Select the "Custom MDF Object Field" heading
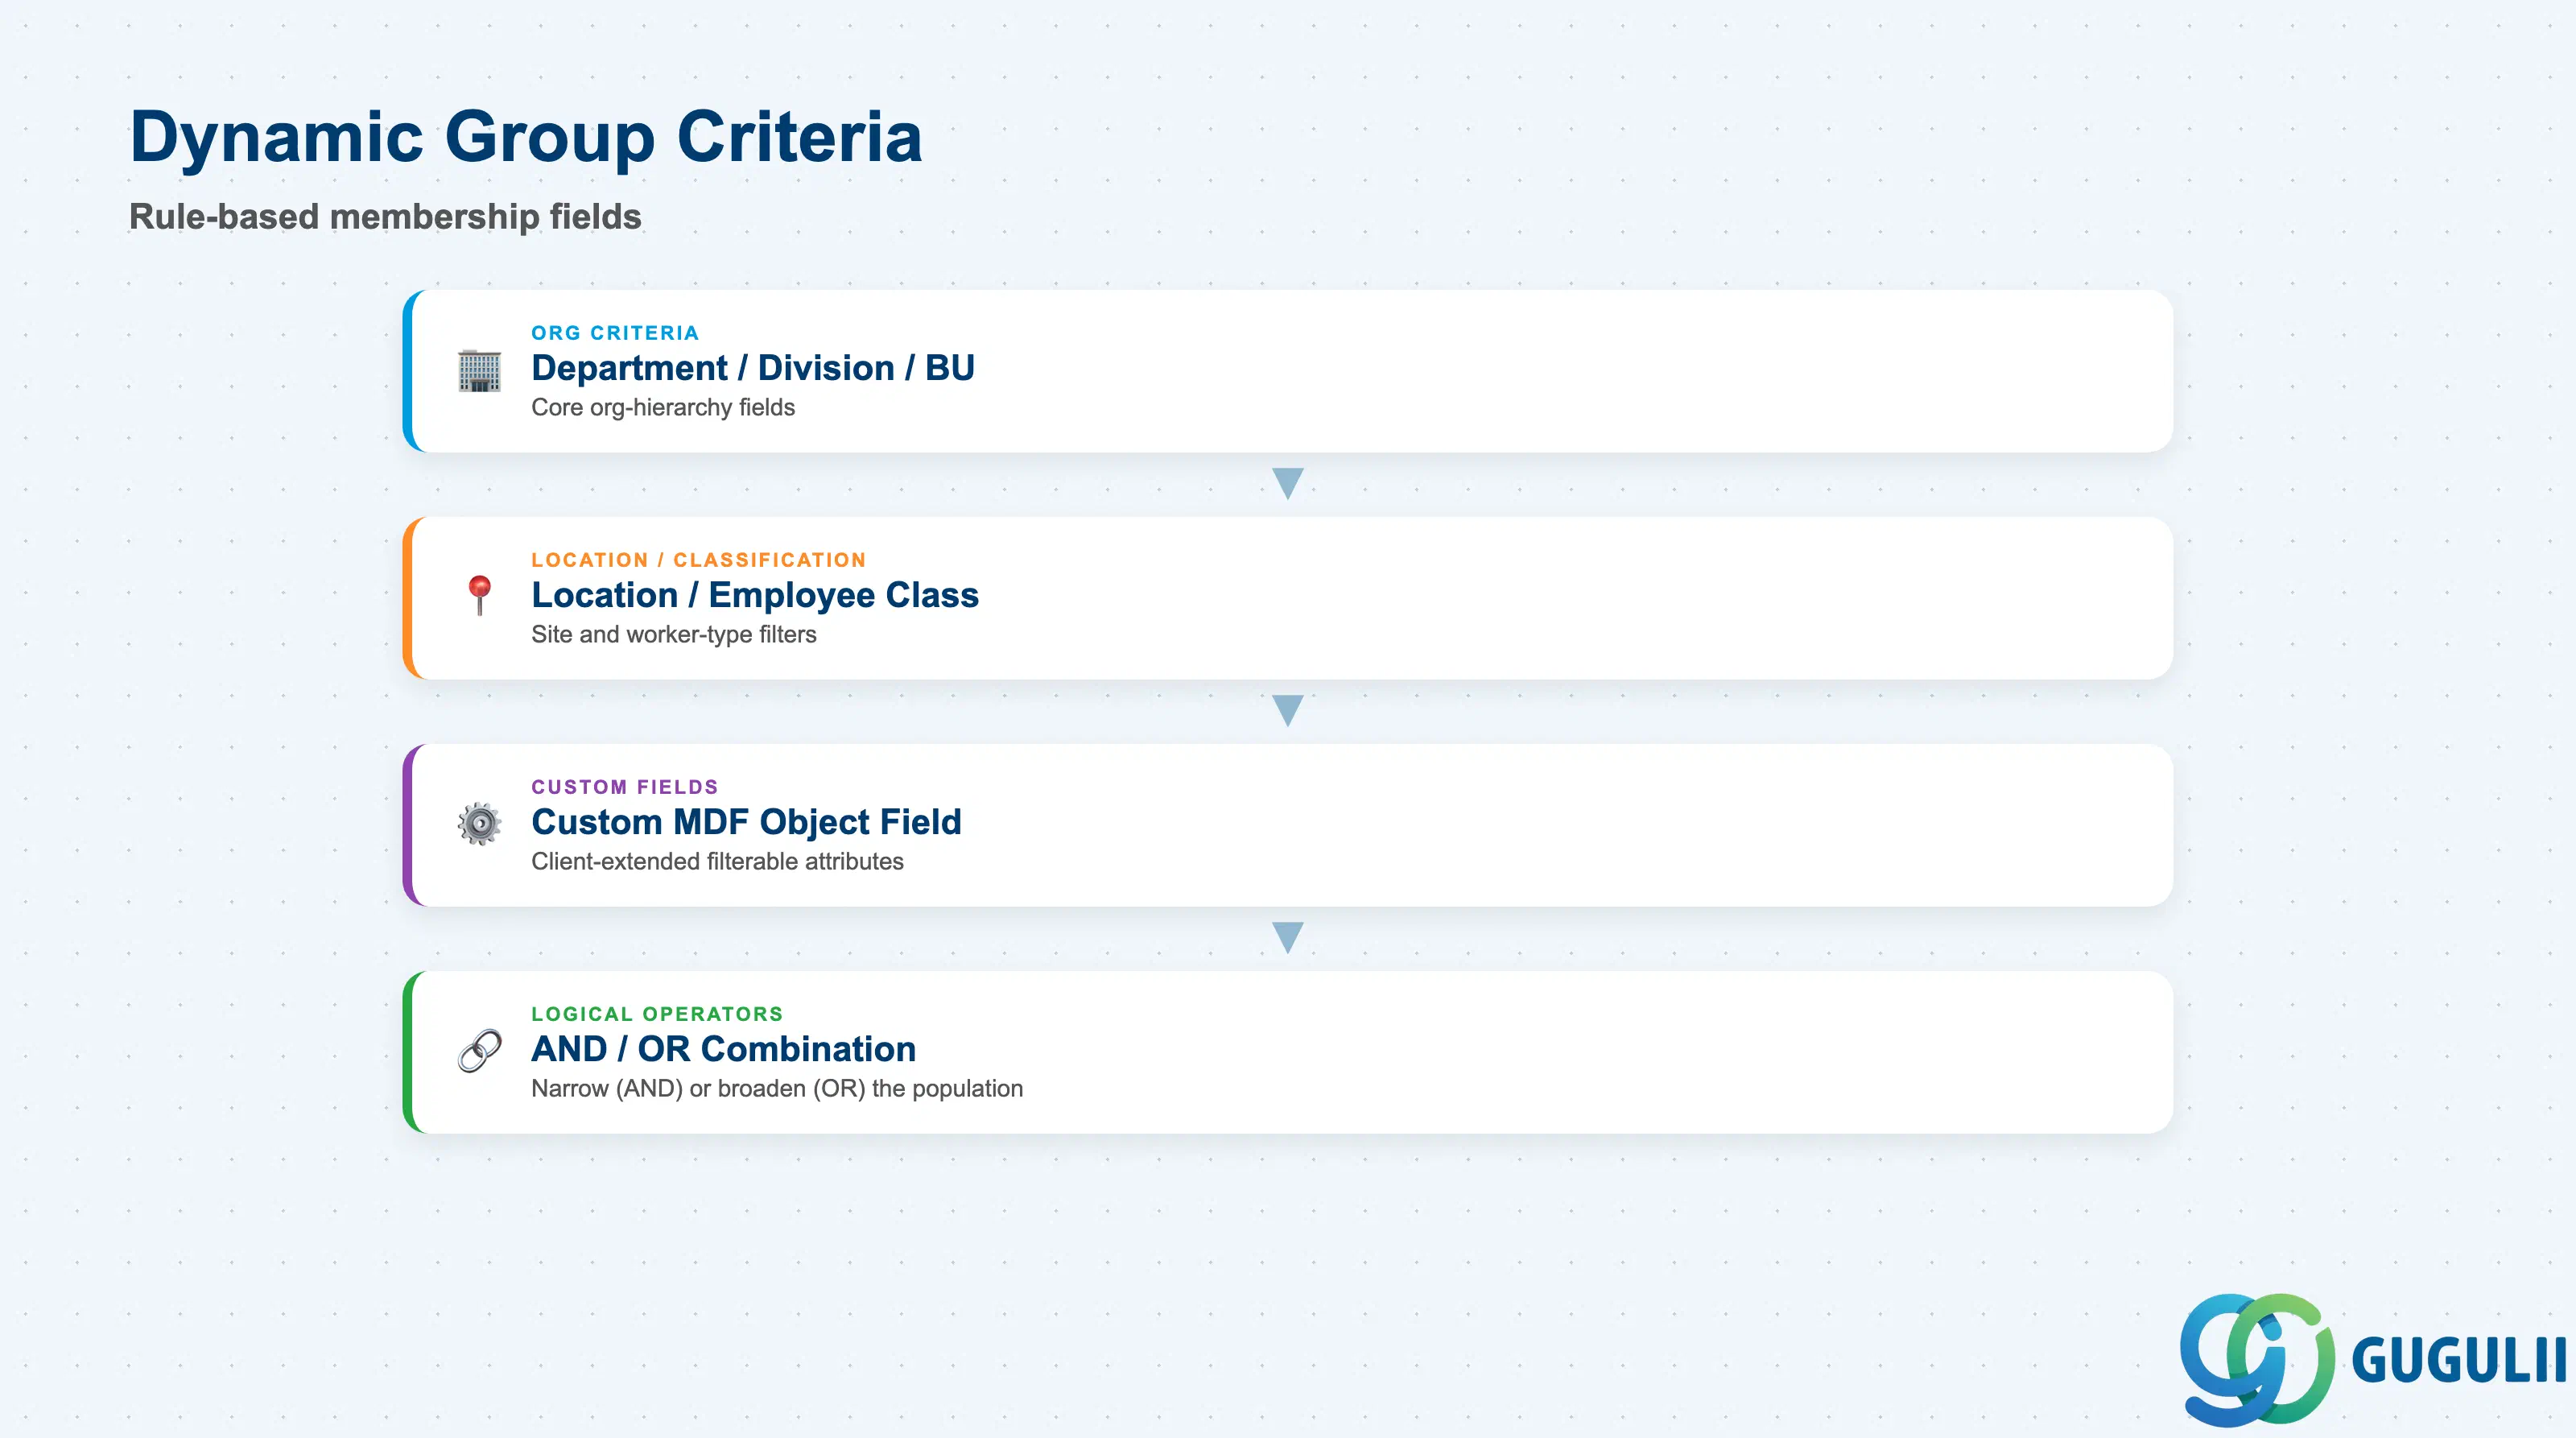Viewport: 2576px width, 1438px height. pyautogui.click(x=746, y=822)
